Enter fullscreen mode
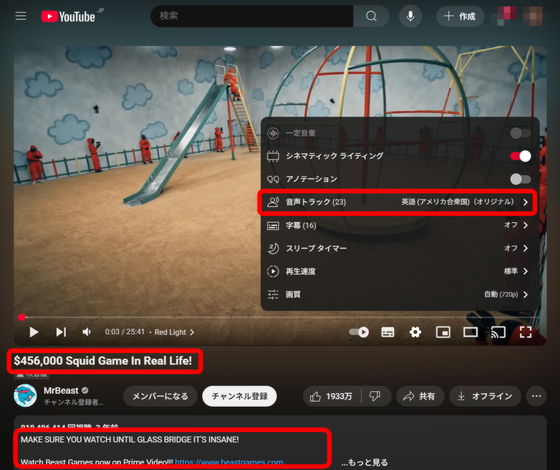The height and width of the screenshot is (470, 560). point(526,332)
